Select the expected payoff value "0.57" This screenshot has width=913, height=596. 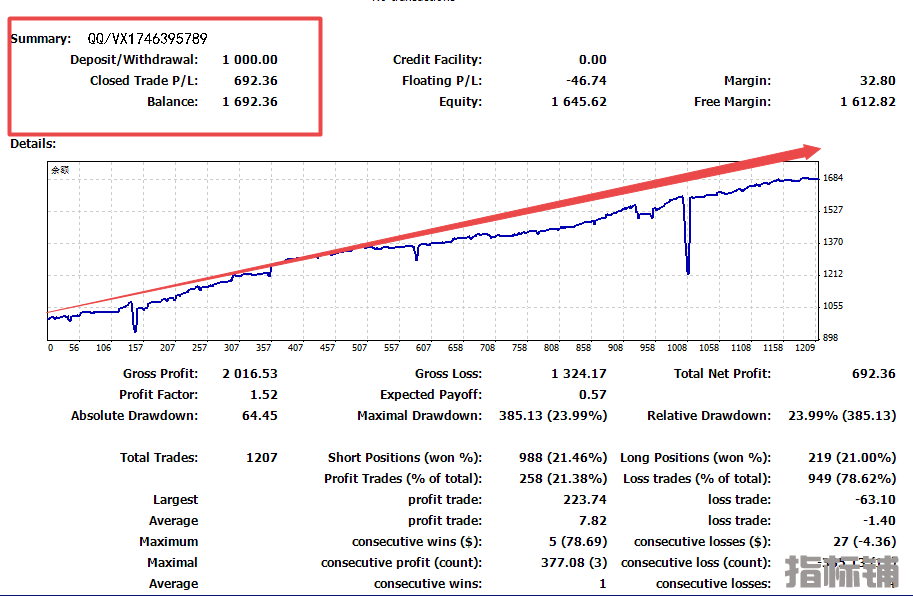pos(593,395)
